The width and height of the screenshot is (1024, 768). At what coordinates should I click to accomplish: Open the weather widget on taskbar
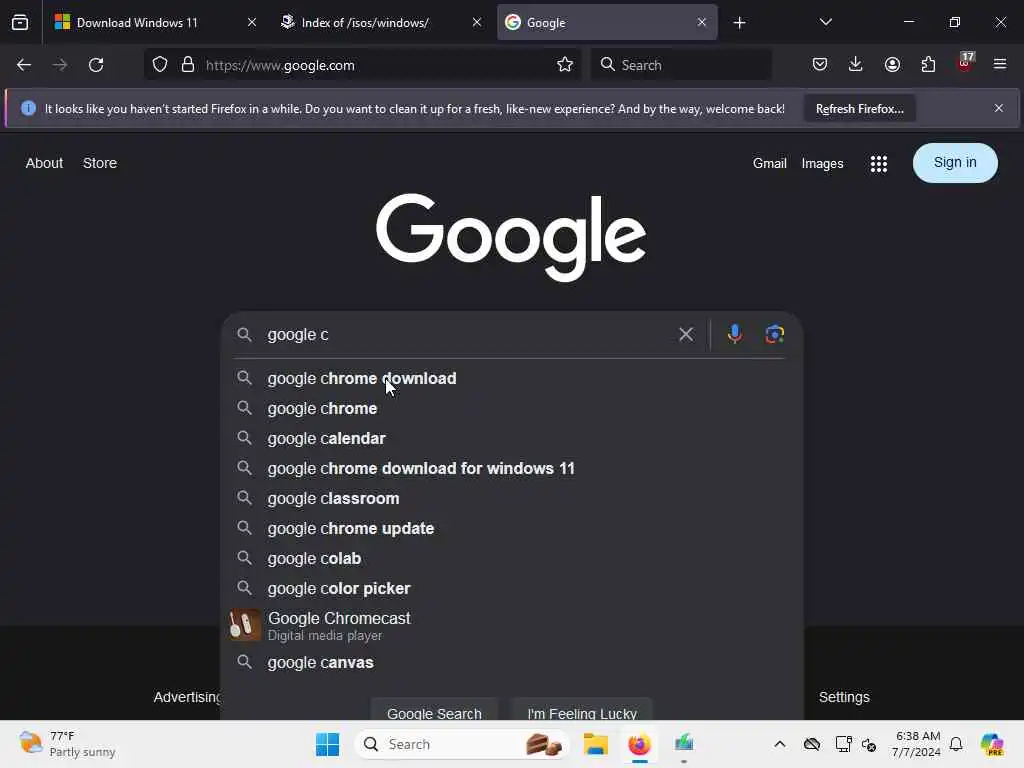coord(67,744)
